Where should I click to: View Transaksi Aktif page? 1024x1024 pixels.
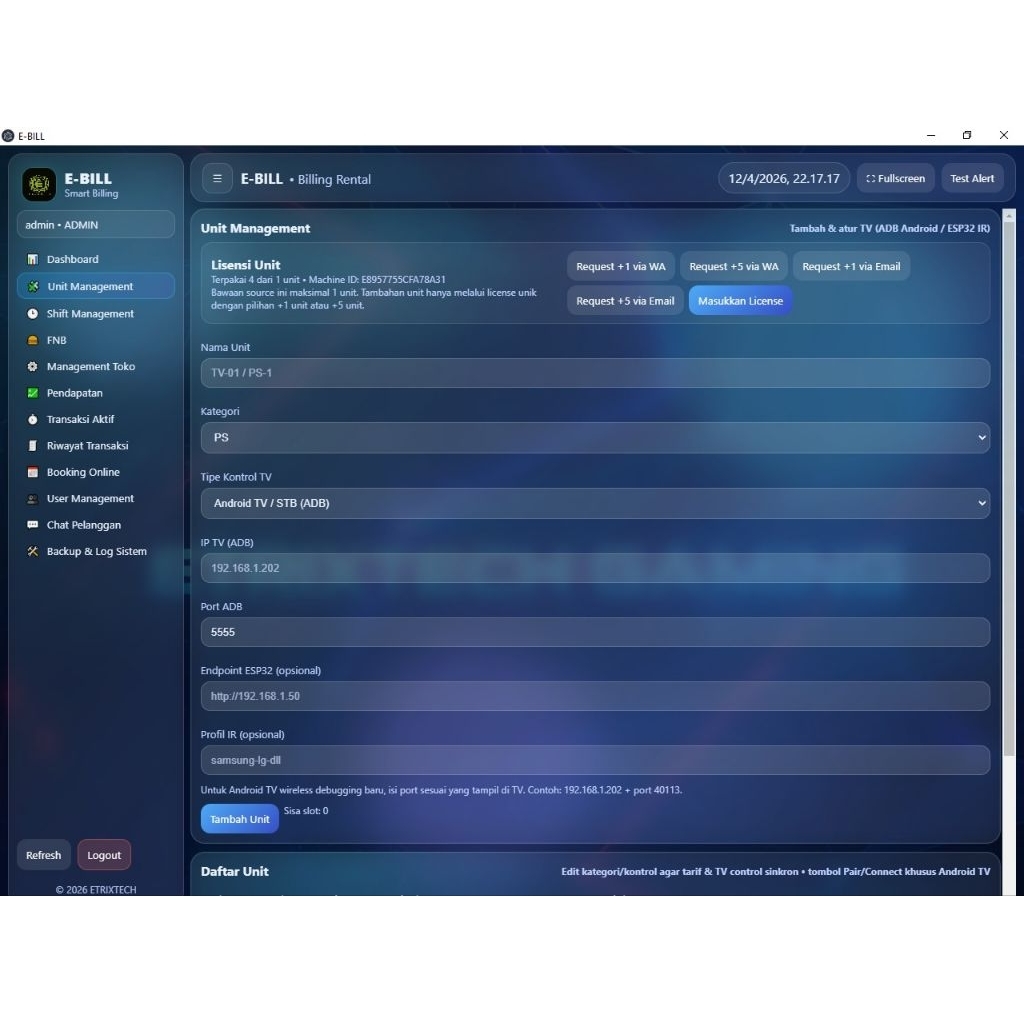[95, 419]
